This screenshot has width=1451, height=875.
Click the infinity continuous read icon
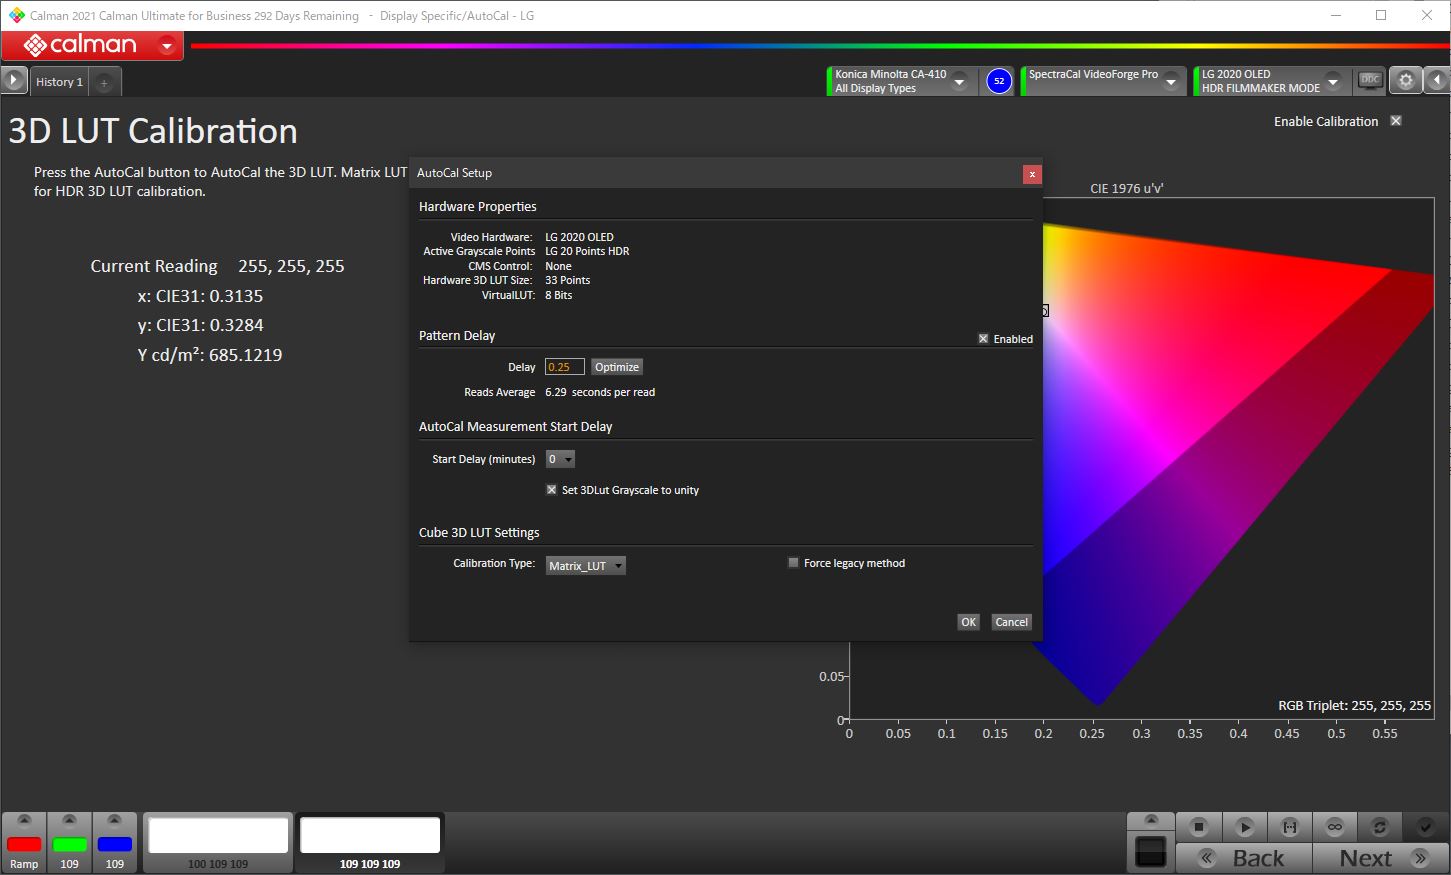tap(1334, 827)
